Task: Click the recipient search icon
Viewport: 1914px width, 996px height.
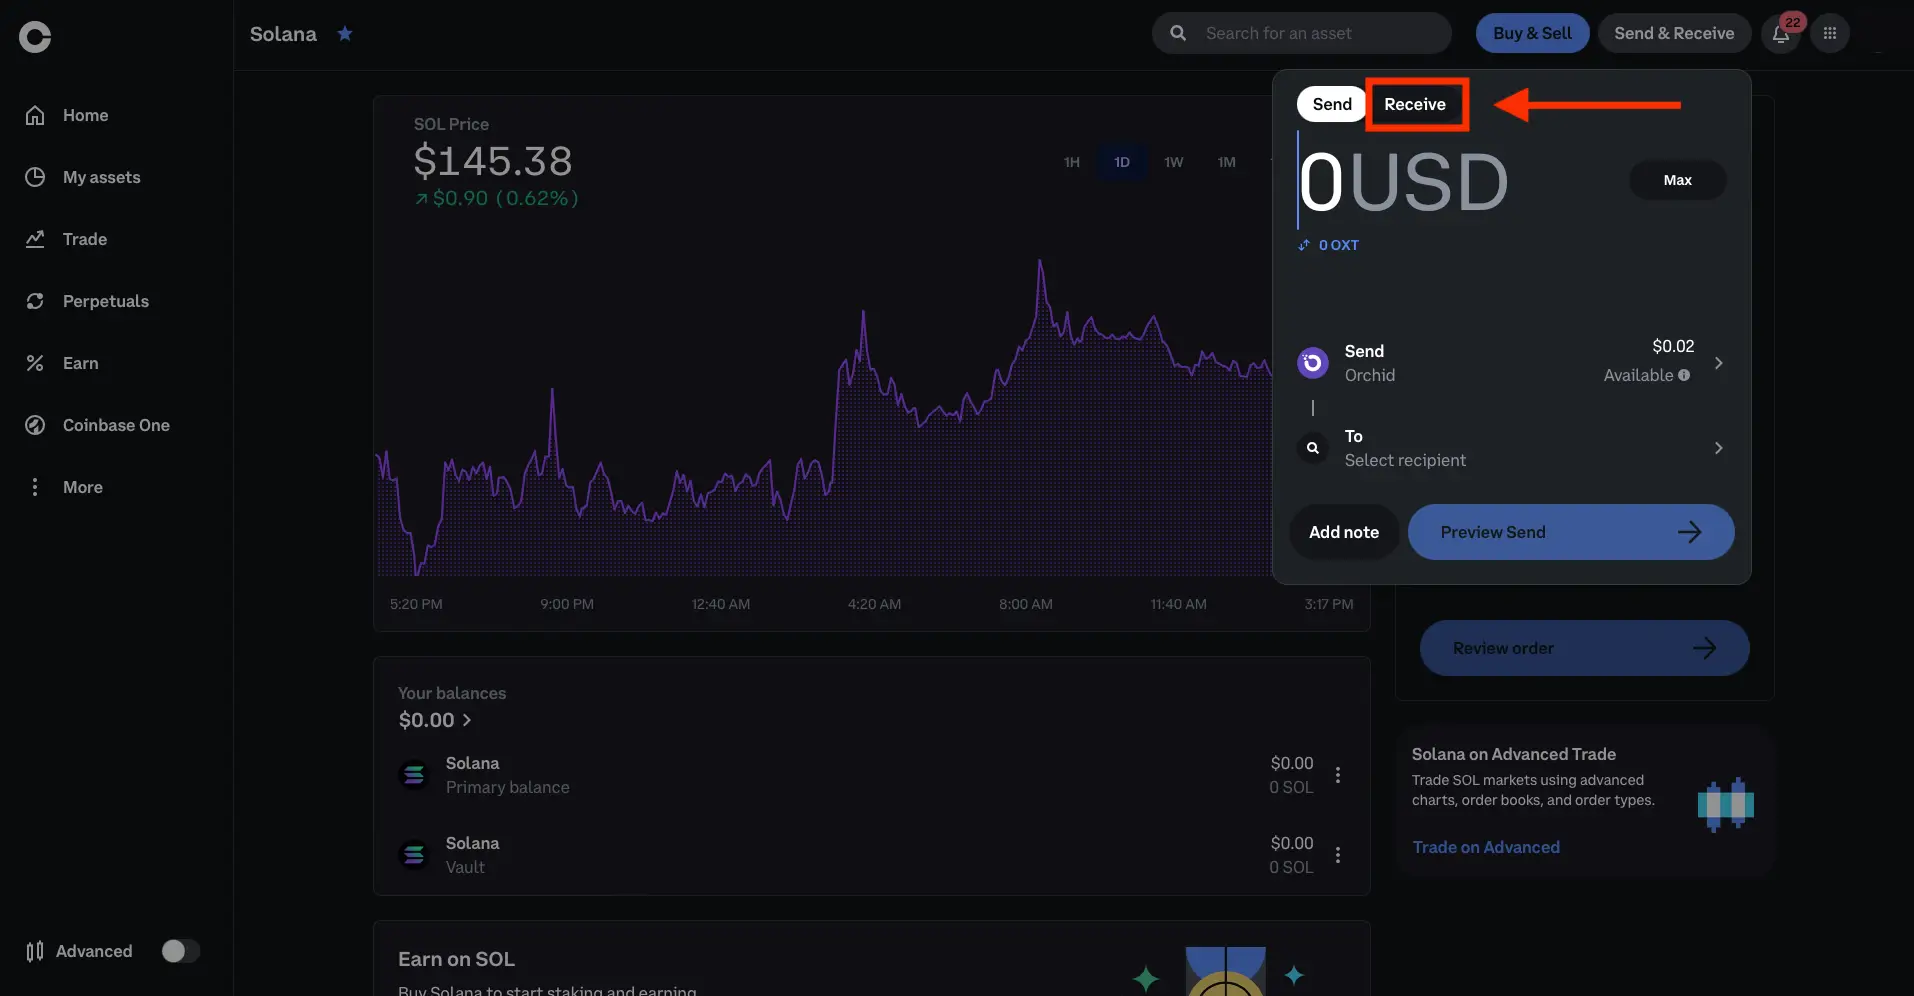Action: 1313,448
